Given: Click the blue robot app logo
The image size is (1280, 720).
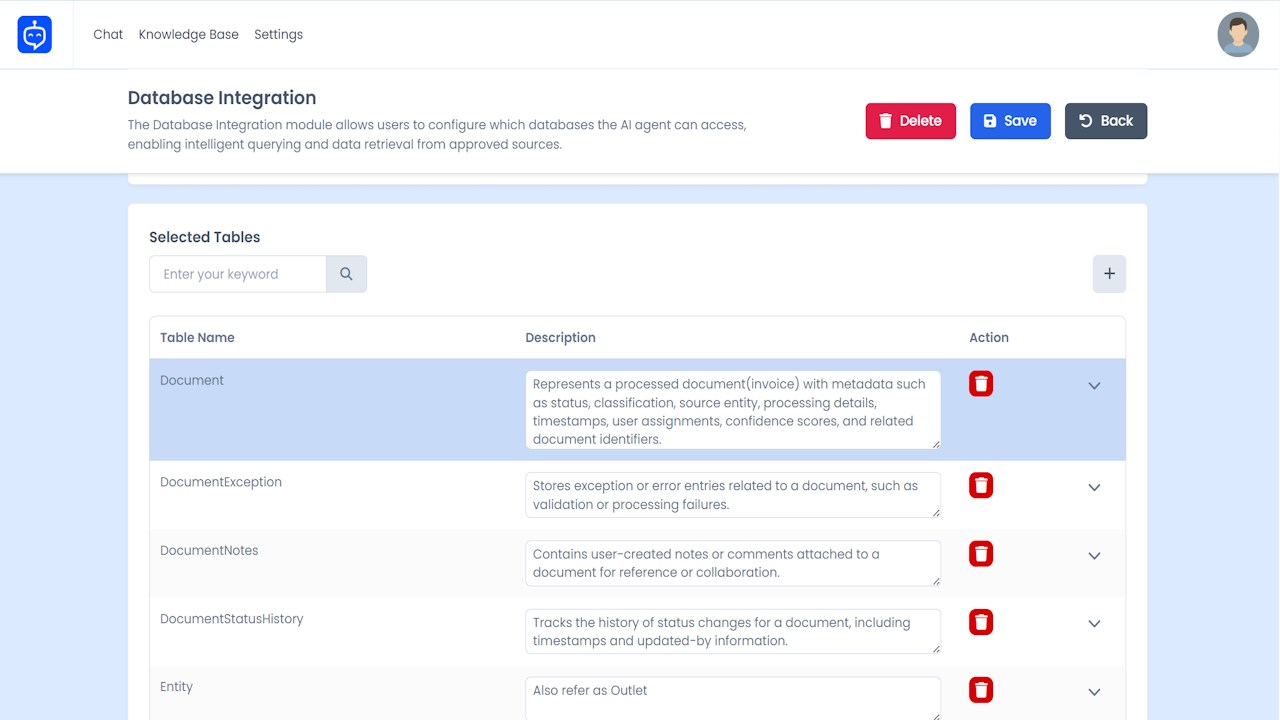Looking at the screenshot, I should pyautogui.click(x=35, y=35).
